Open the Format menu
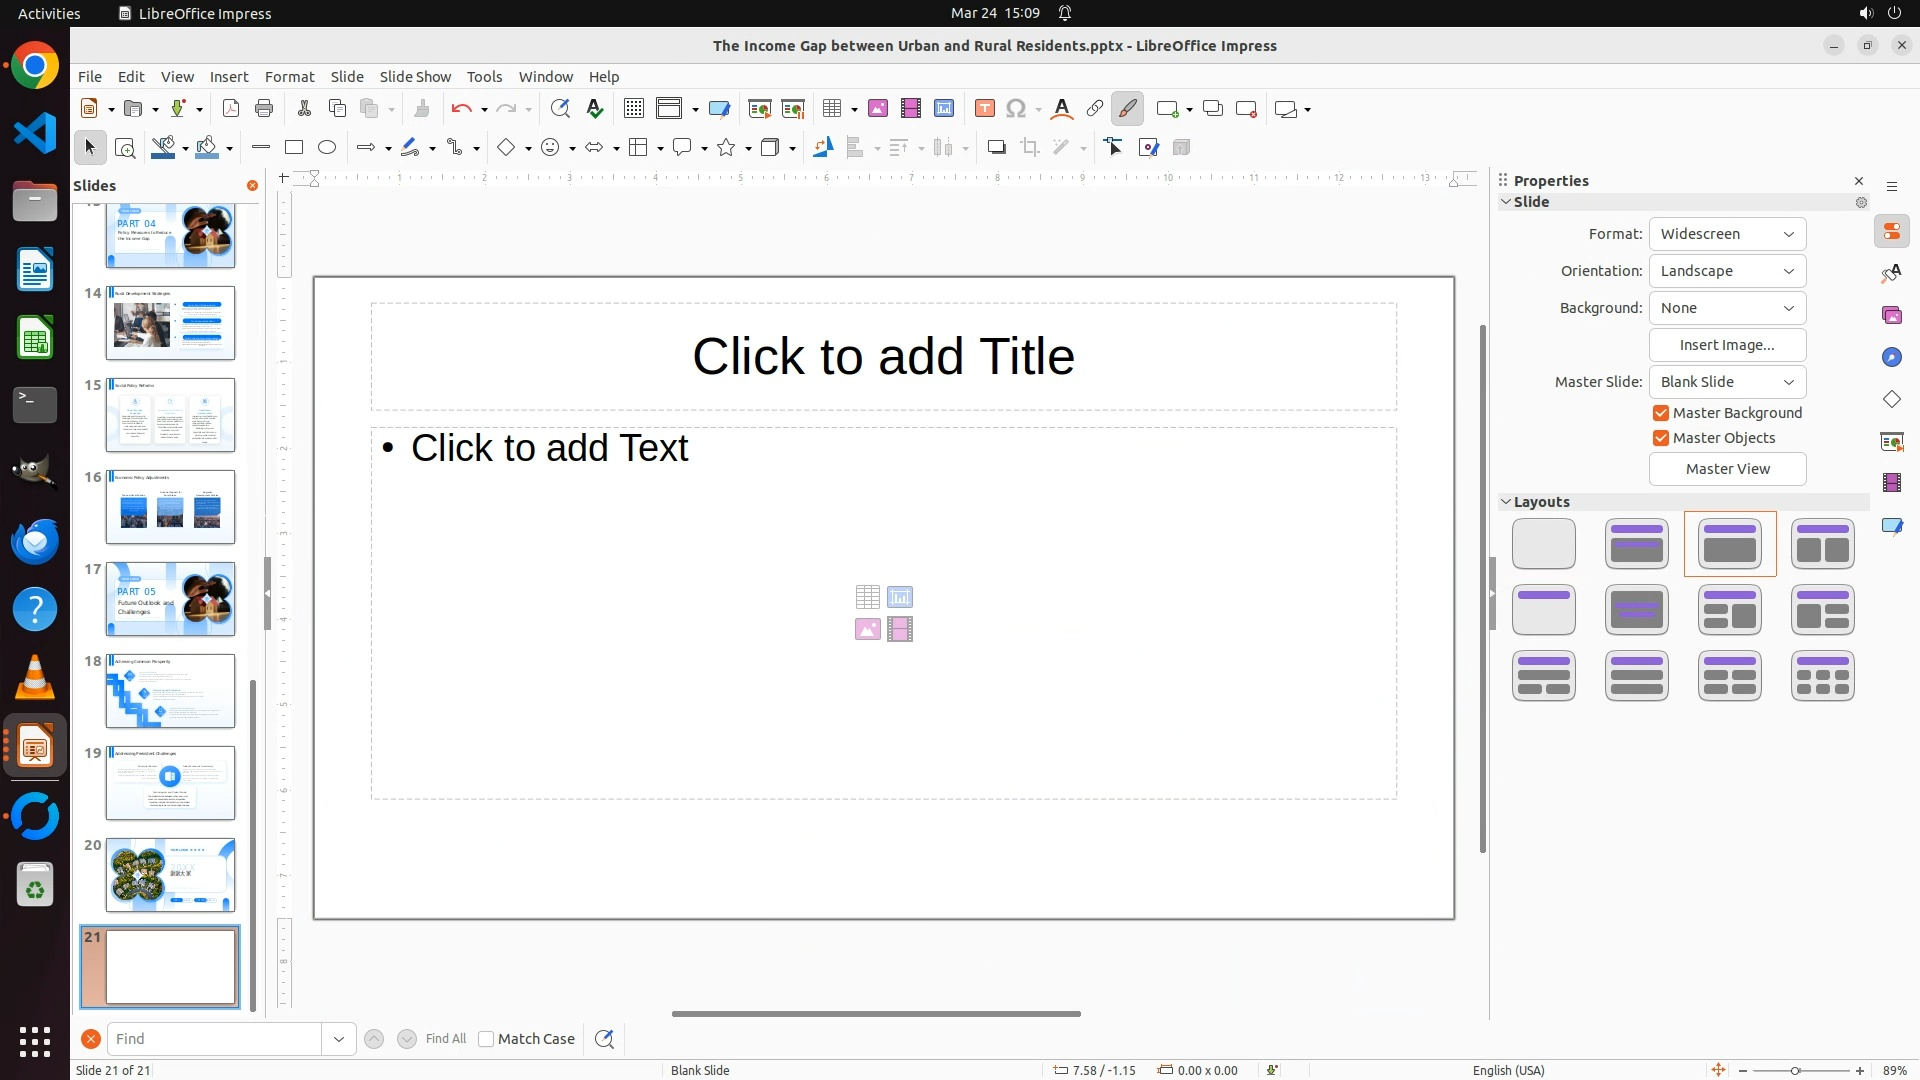This screenshot has width=1920, height=1080. click(289, 77)
